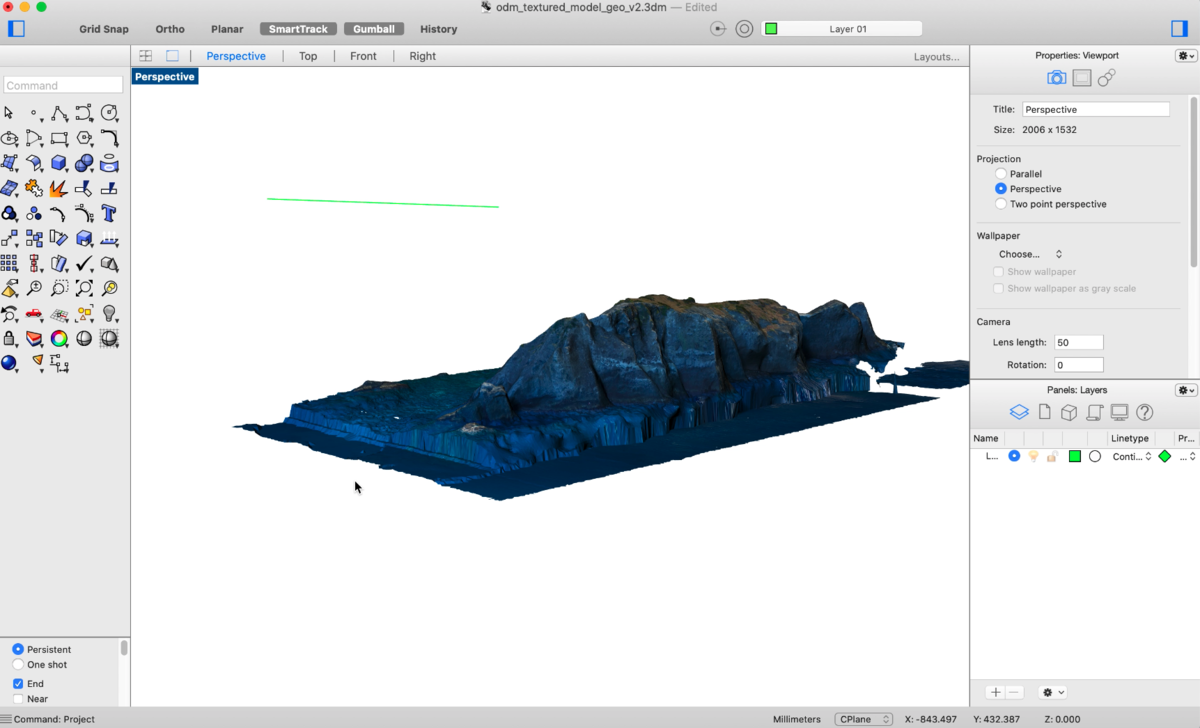Open the Properties panel gear menu
Screen dimensions: 1200x728
(x=1185, y=56)
